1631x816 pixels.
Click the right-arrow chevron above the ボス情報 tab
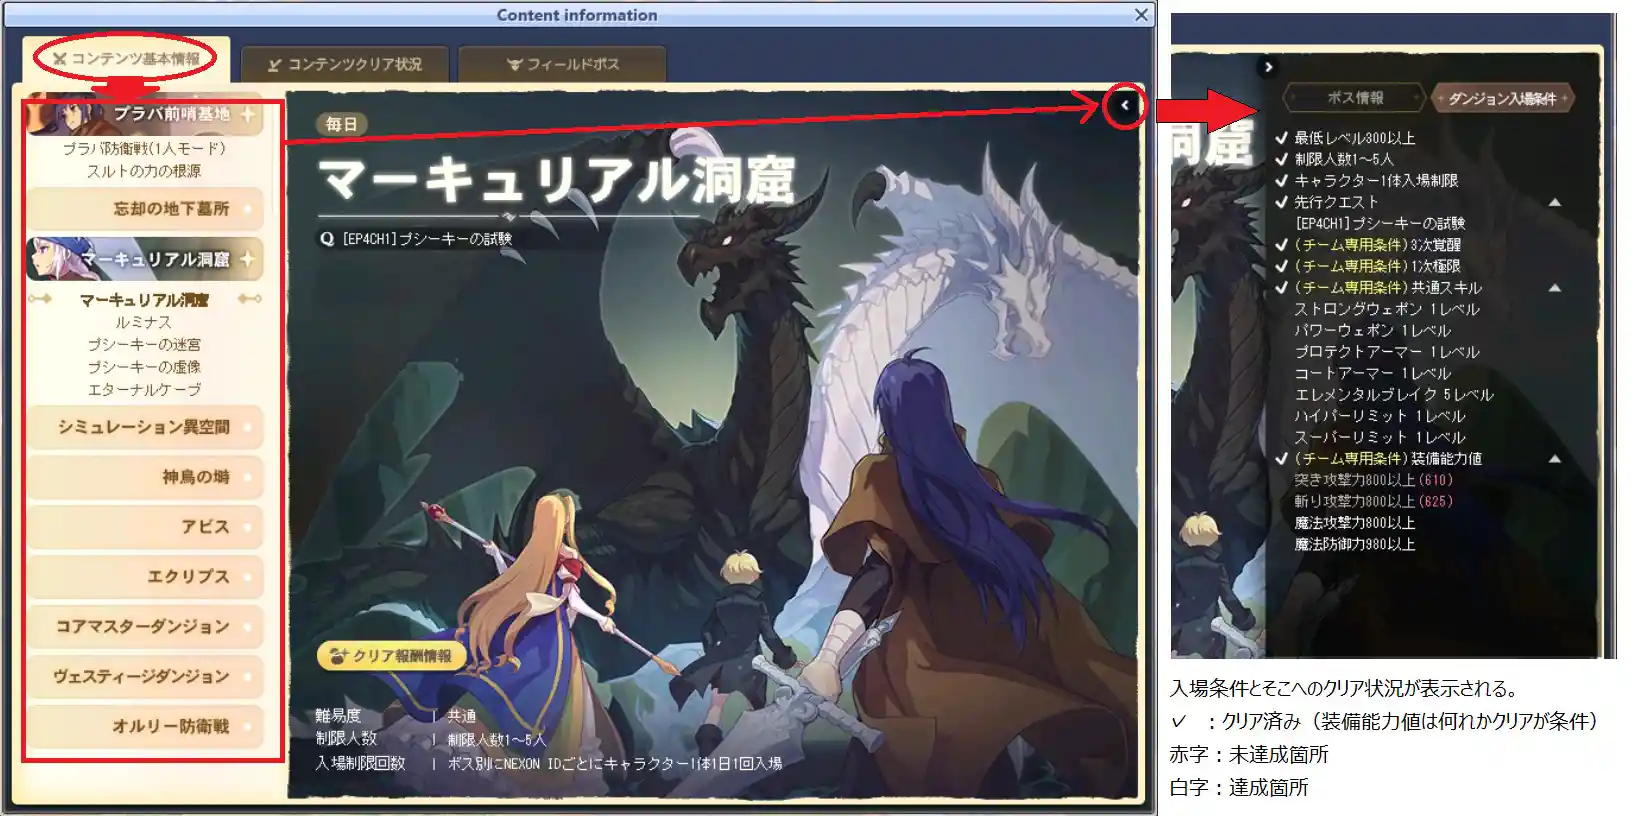pyautogui.click(x=1268, y=67)
